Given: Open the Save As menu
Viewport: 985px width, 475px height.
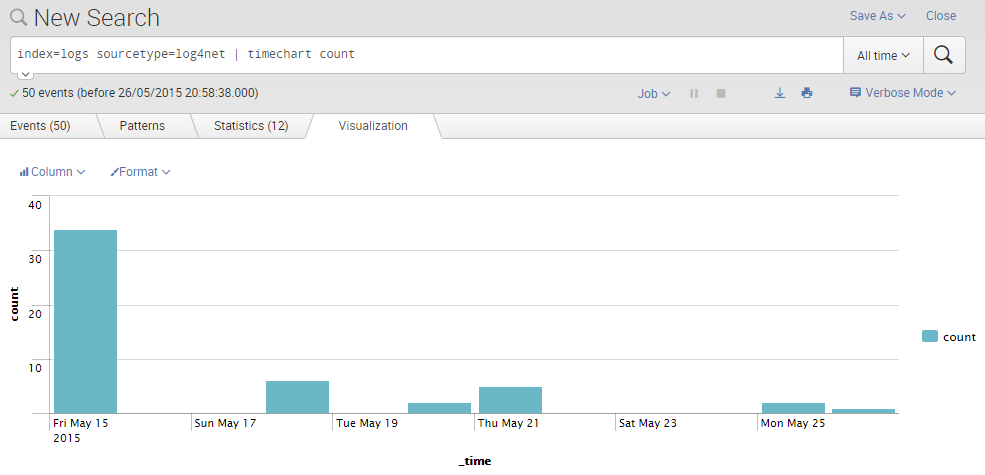Looking at the screenshot, I should pyautogui.click(x=877, y=16).
